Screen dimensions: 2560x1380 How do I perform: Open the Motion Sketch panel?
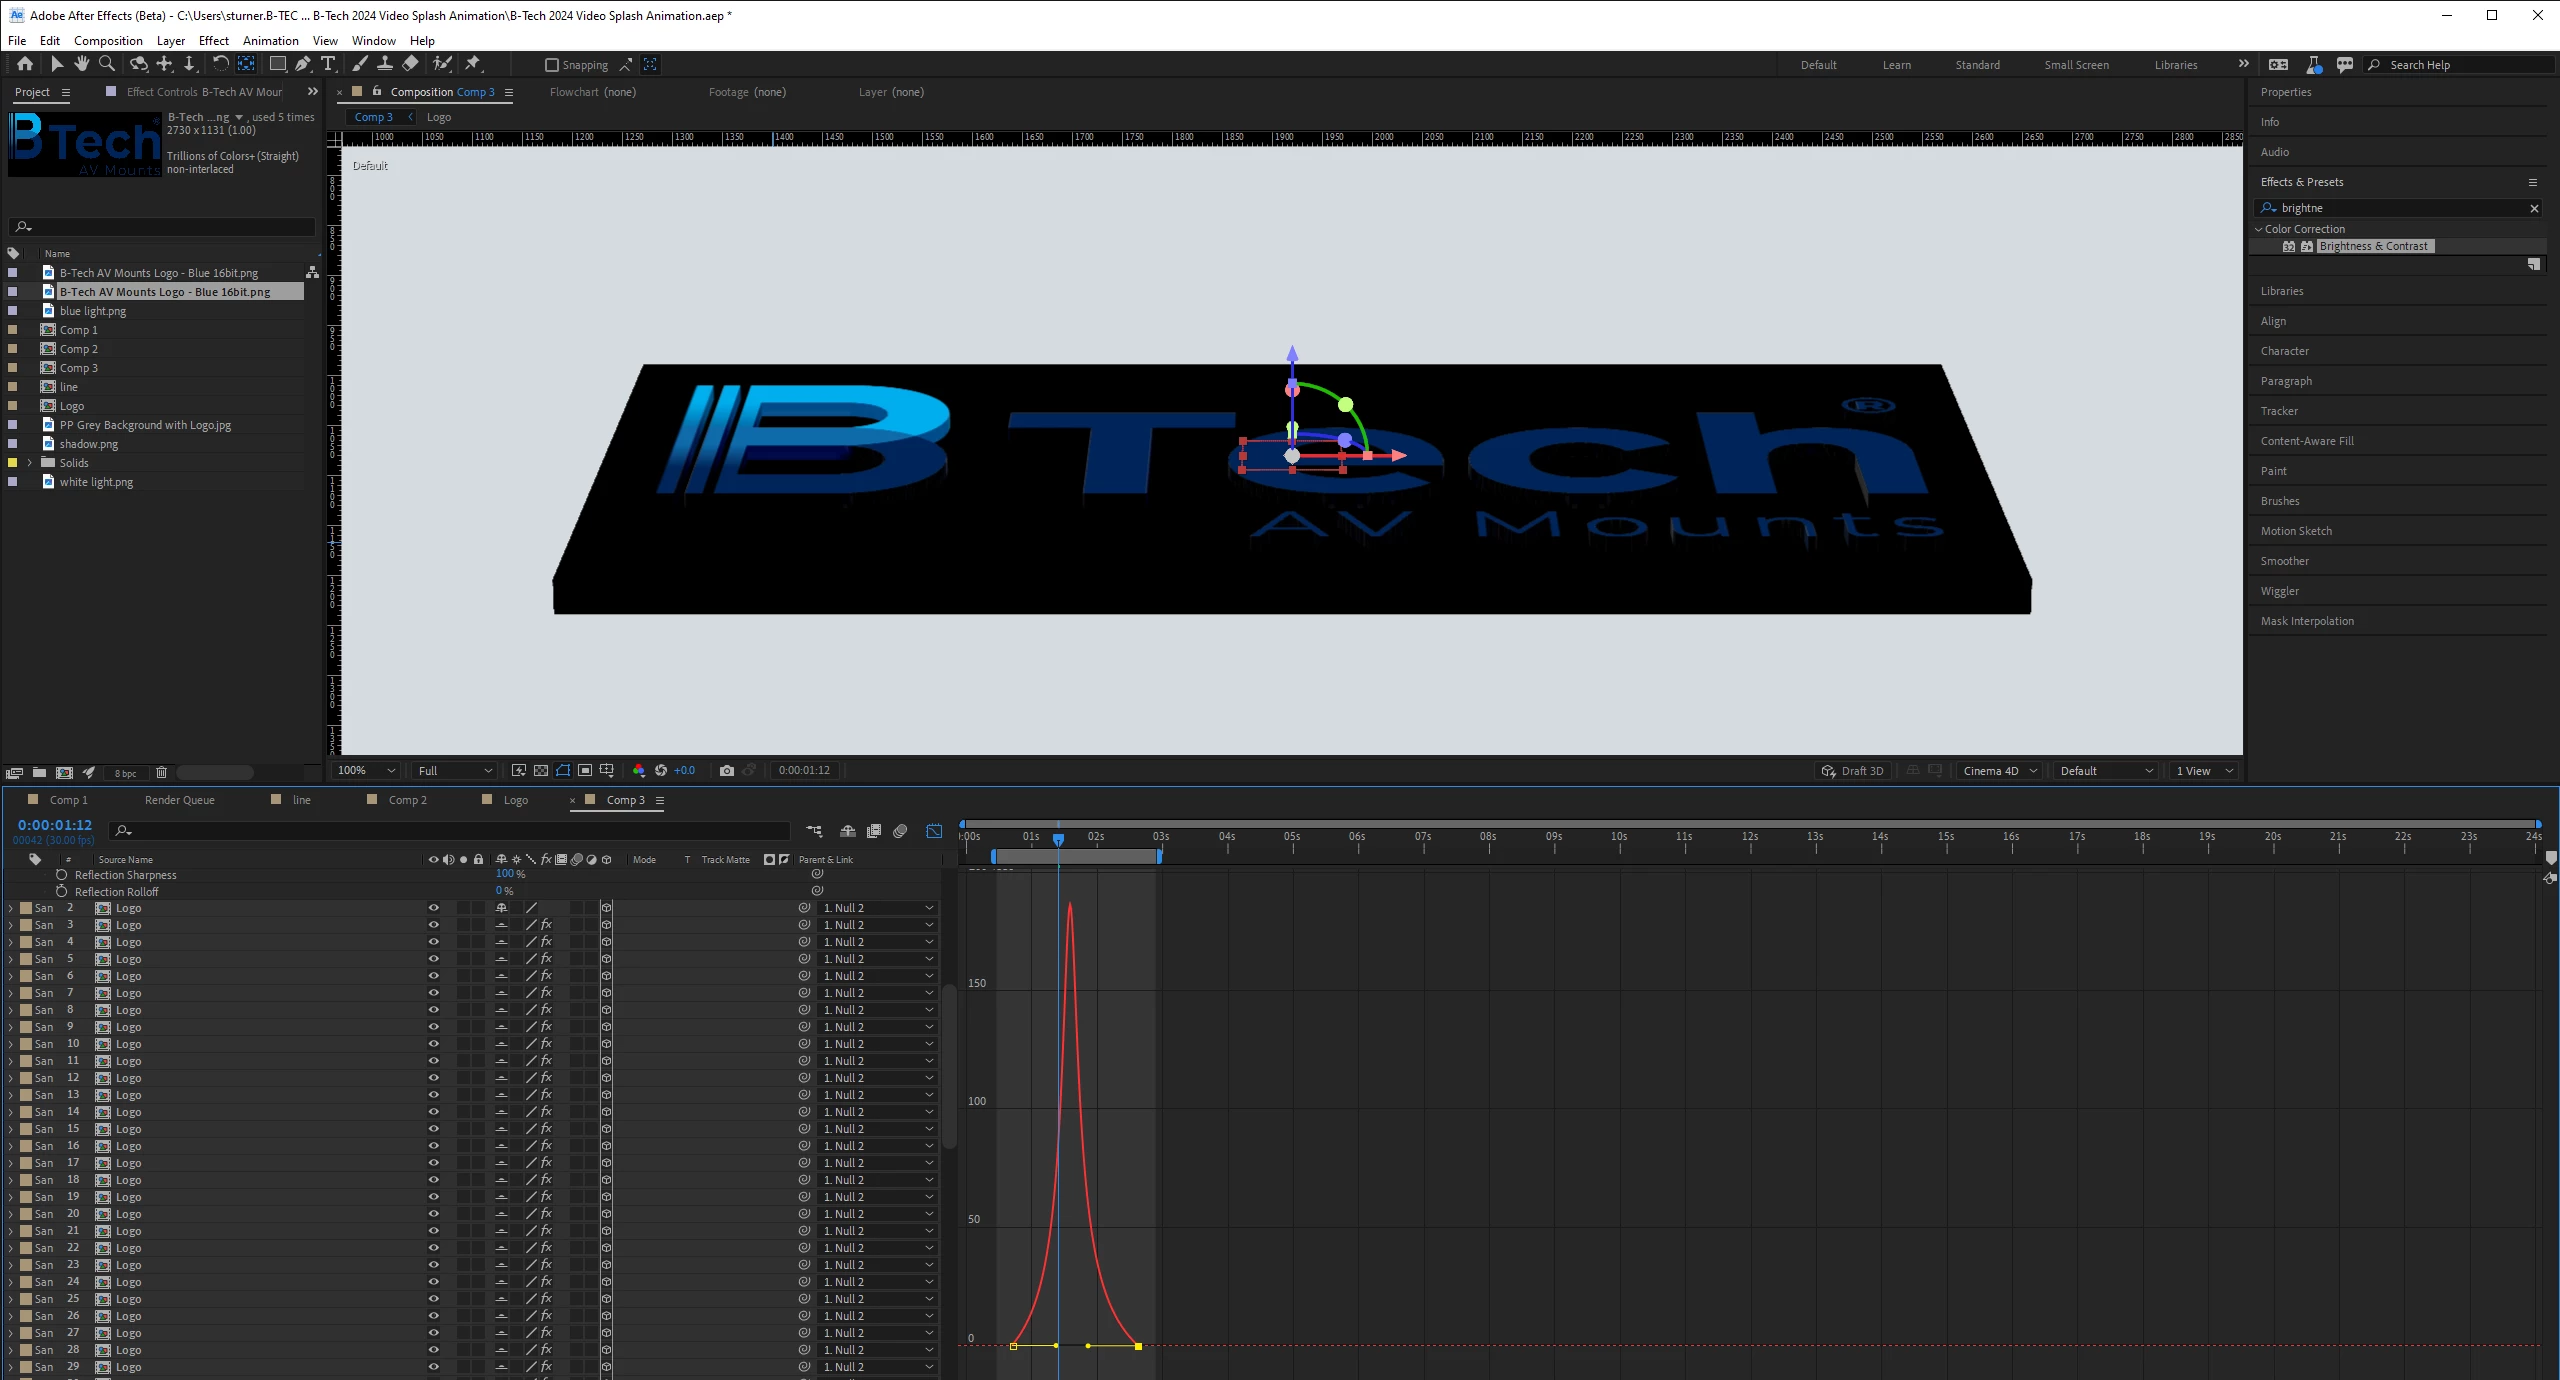[2296, 531]
